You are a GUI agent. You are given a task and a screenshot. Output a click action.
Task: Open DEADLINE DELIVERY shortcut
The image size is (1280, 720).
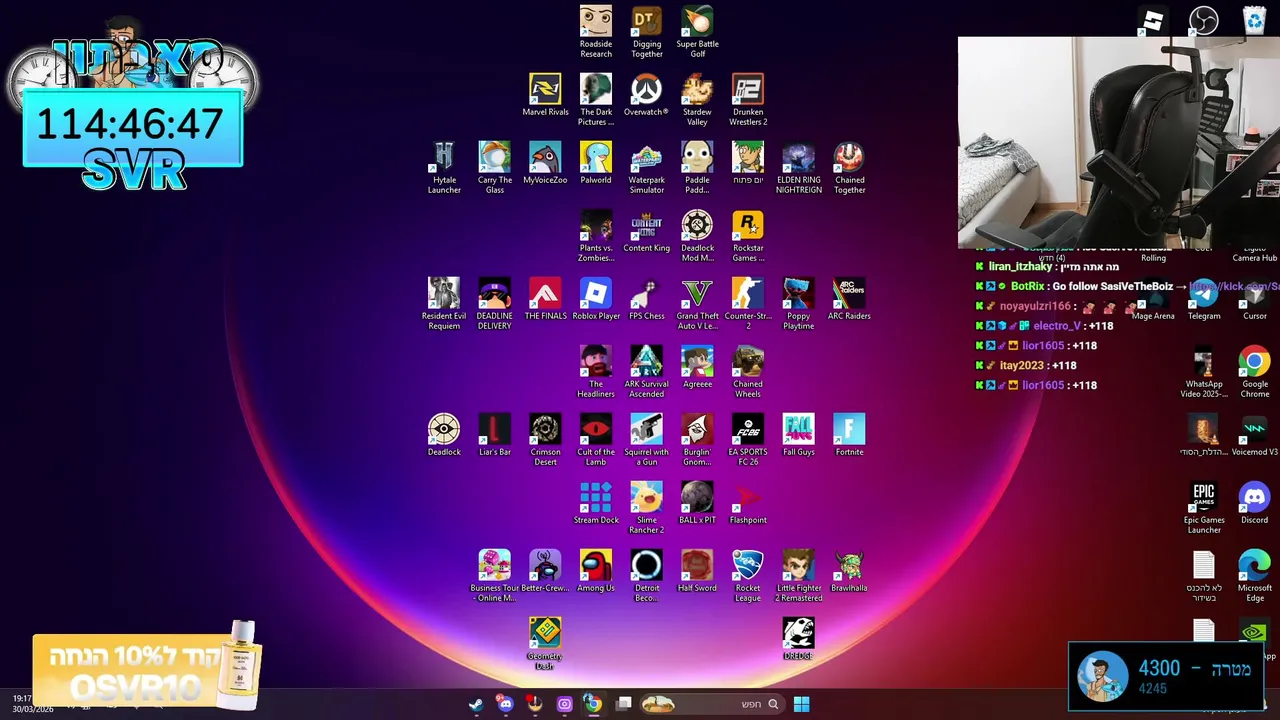[x=495, y=303]
